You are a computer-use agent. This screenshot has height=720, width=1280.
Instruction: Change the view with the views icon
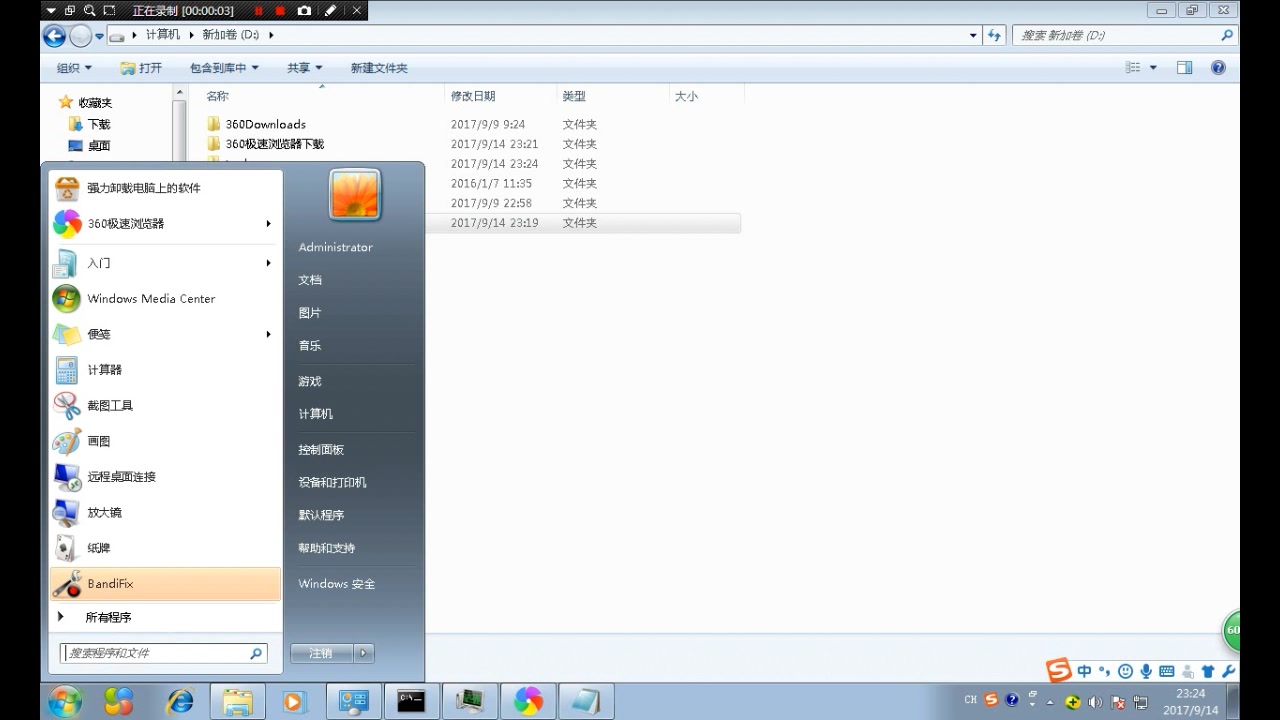point(1133,68)
